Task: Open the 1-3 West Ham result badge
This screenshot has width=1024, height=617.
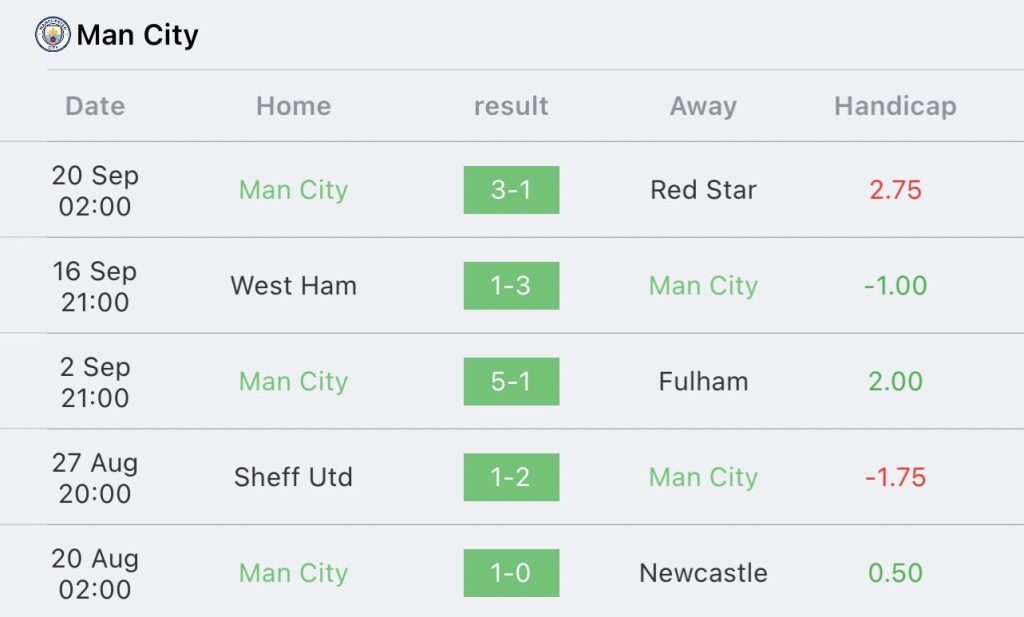Action: click(511, 286)
